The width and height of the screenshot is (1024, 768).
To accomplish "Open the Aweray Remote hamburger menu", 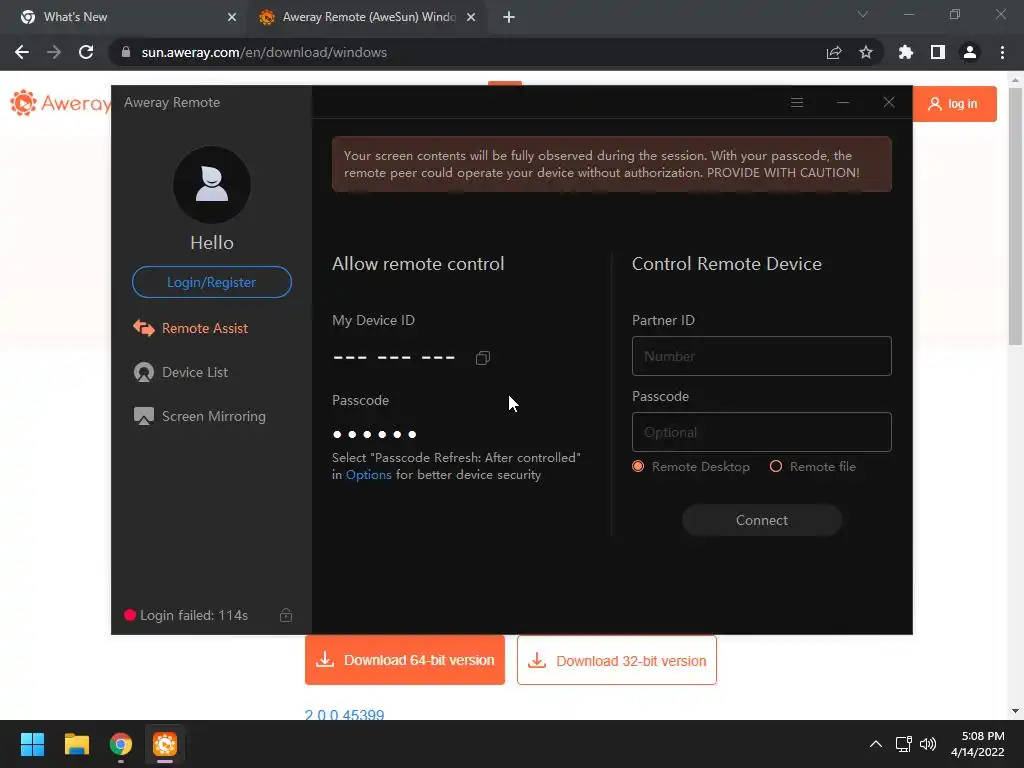I will point(797,103).
